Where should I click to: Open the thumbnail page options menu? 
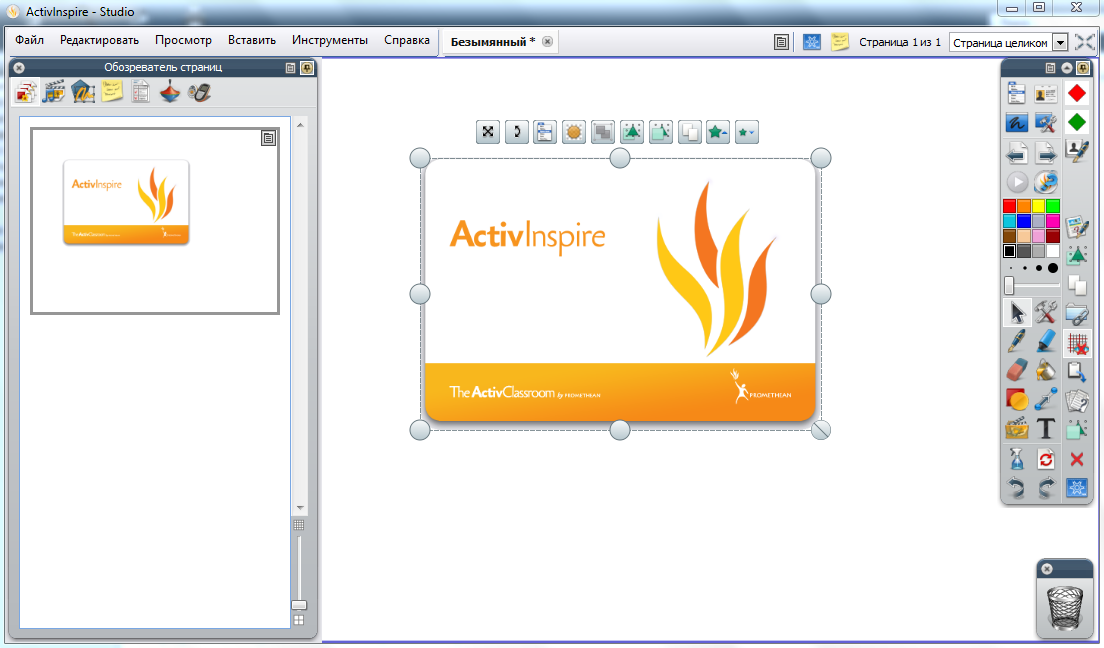(x=268, y=138)
